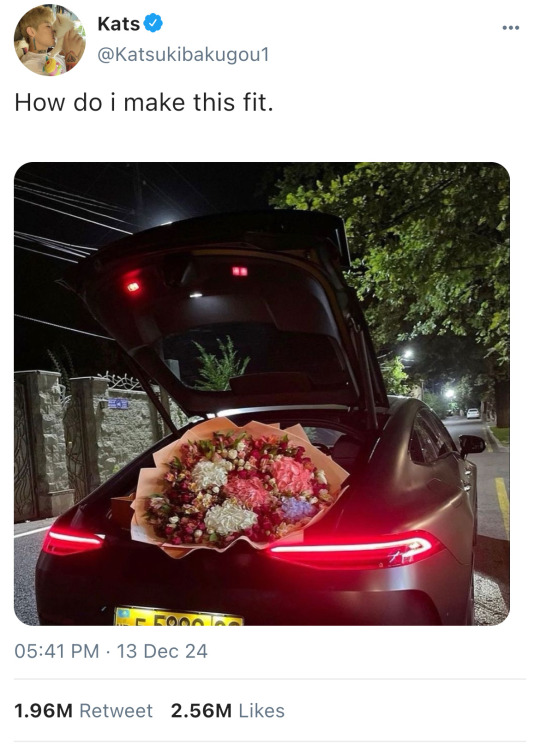Click the Likes label
The height and width of the screenshot is (745, 540).
(x=262, y=711)
